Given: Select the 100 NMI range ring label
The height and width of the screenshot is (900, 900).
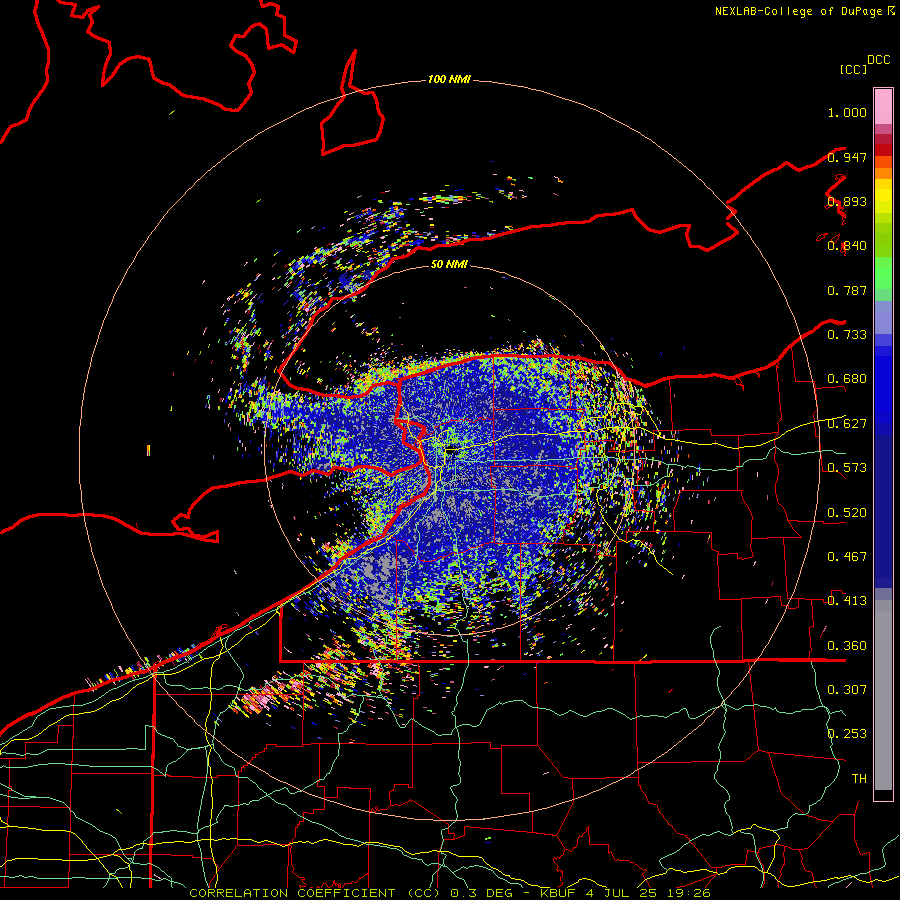Looking at the screenshot, I should point(449,79).
